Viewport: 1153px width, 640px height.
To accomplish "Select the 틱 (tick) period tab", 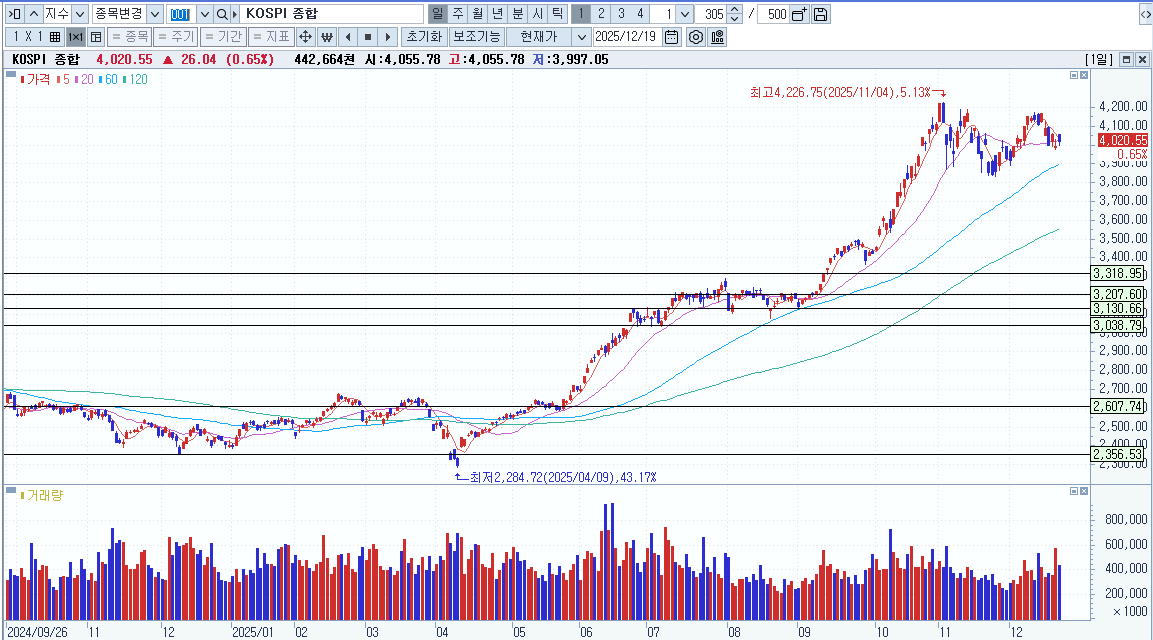I will click(557, 14).
